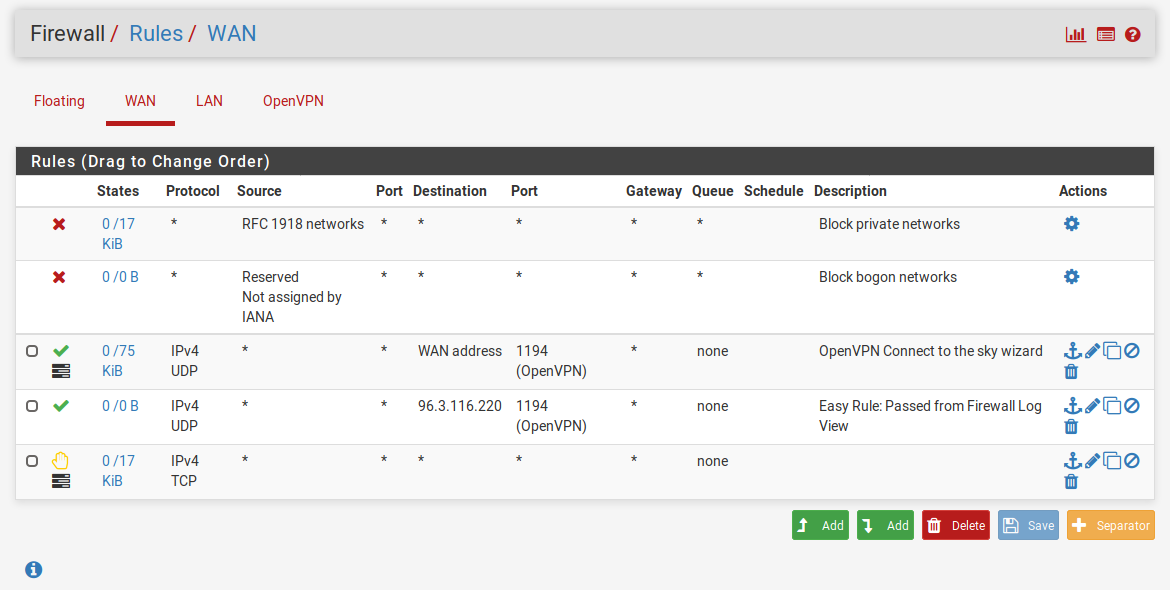
Task: Open the LAN rules tab
Action: pyautogui.click(x=209, y=101)
